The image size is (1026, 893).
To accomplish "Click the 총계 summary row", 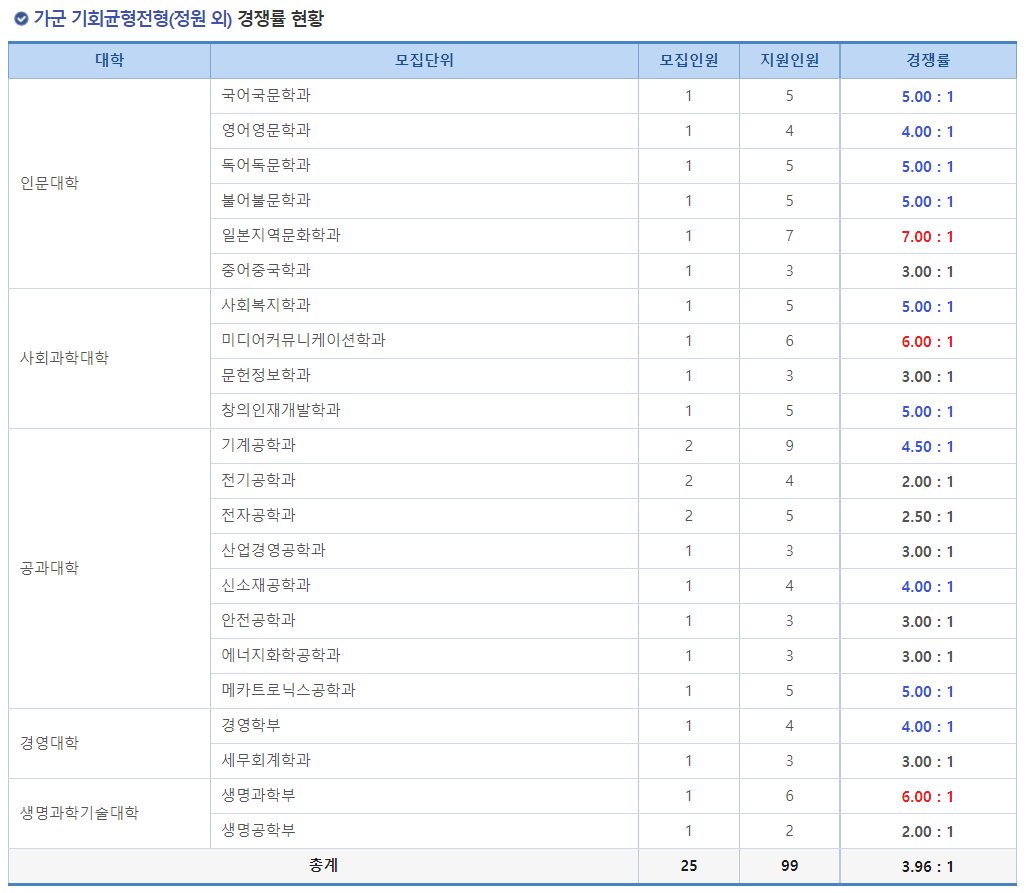I will (322, 866).
